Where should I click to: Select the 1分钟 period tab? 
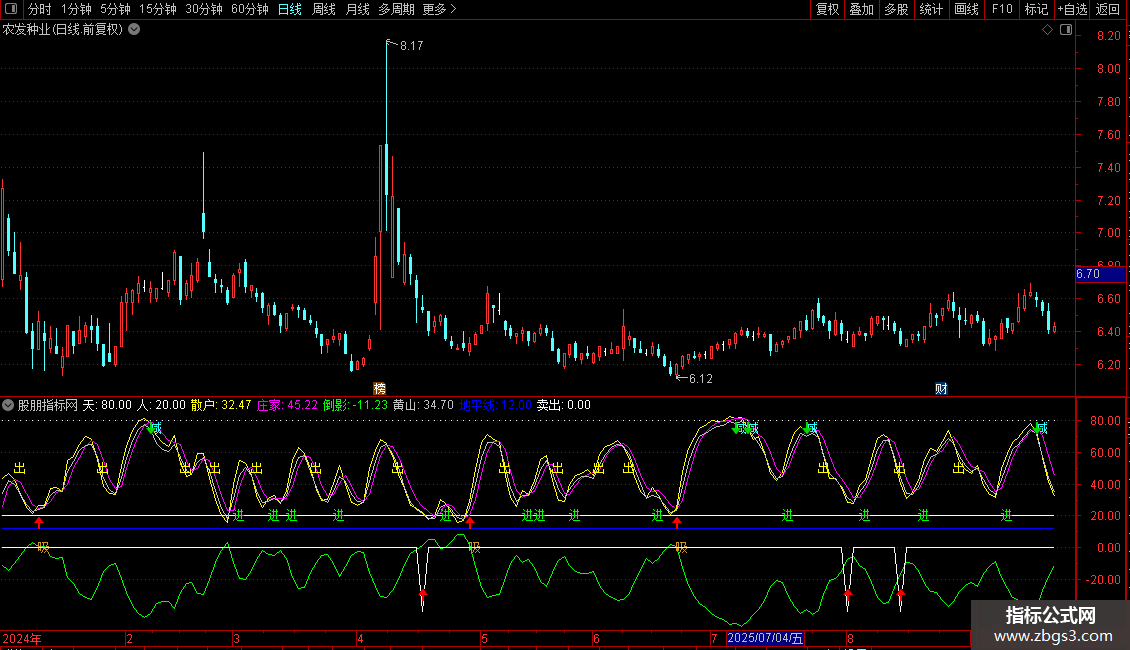point(76,9)
